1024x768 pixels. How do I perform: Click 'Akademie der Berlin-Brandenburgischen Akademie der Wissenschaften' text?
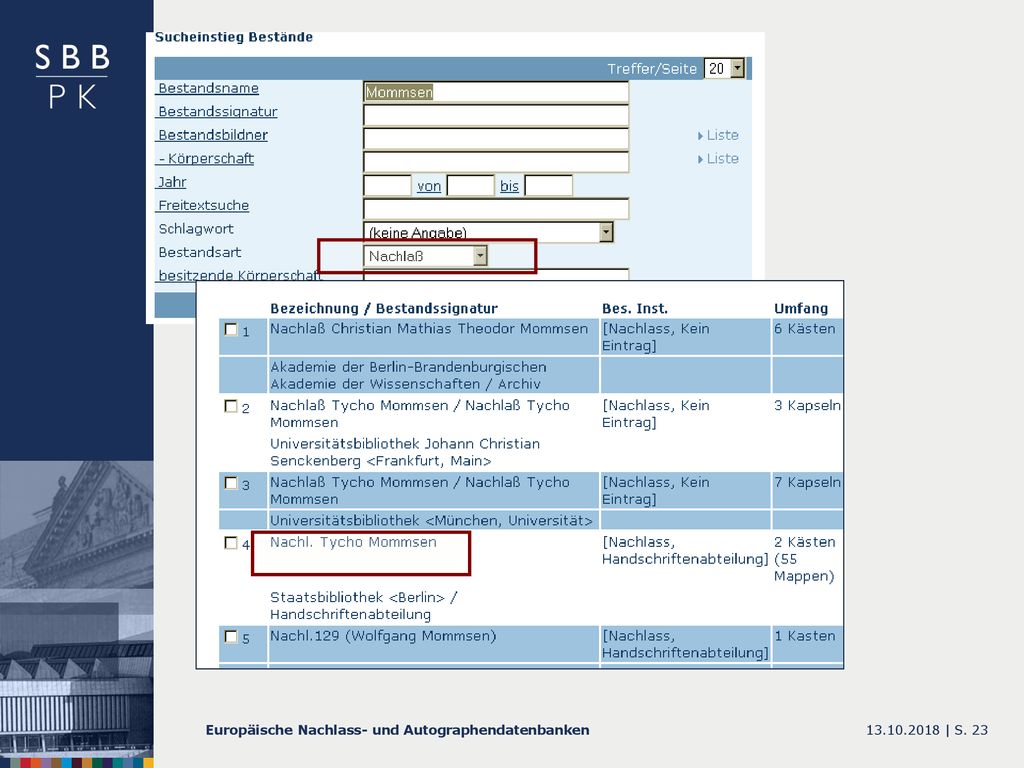[408, 376]
